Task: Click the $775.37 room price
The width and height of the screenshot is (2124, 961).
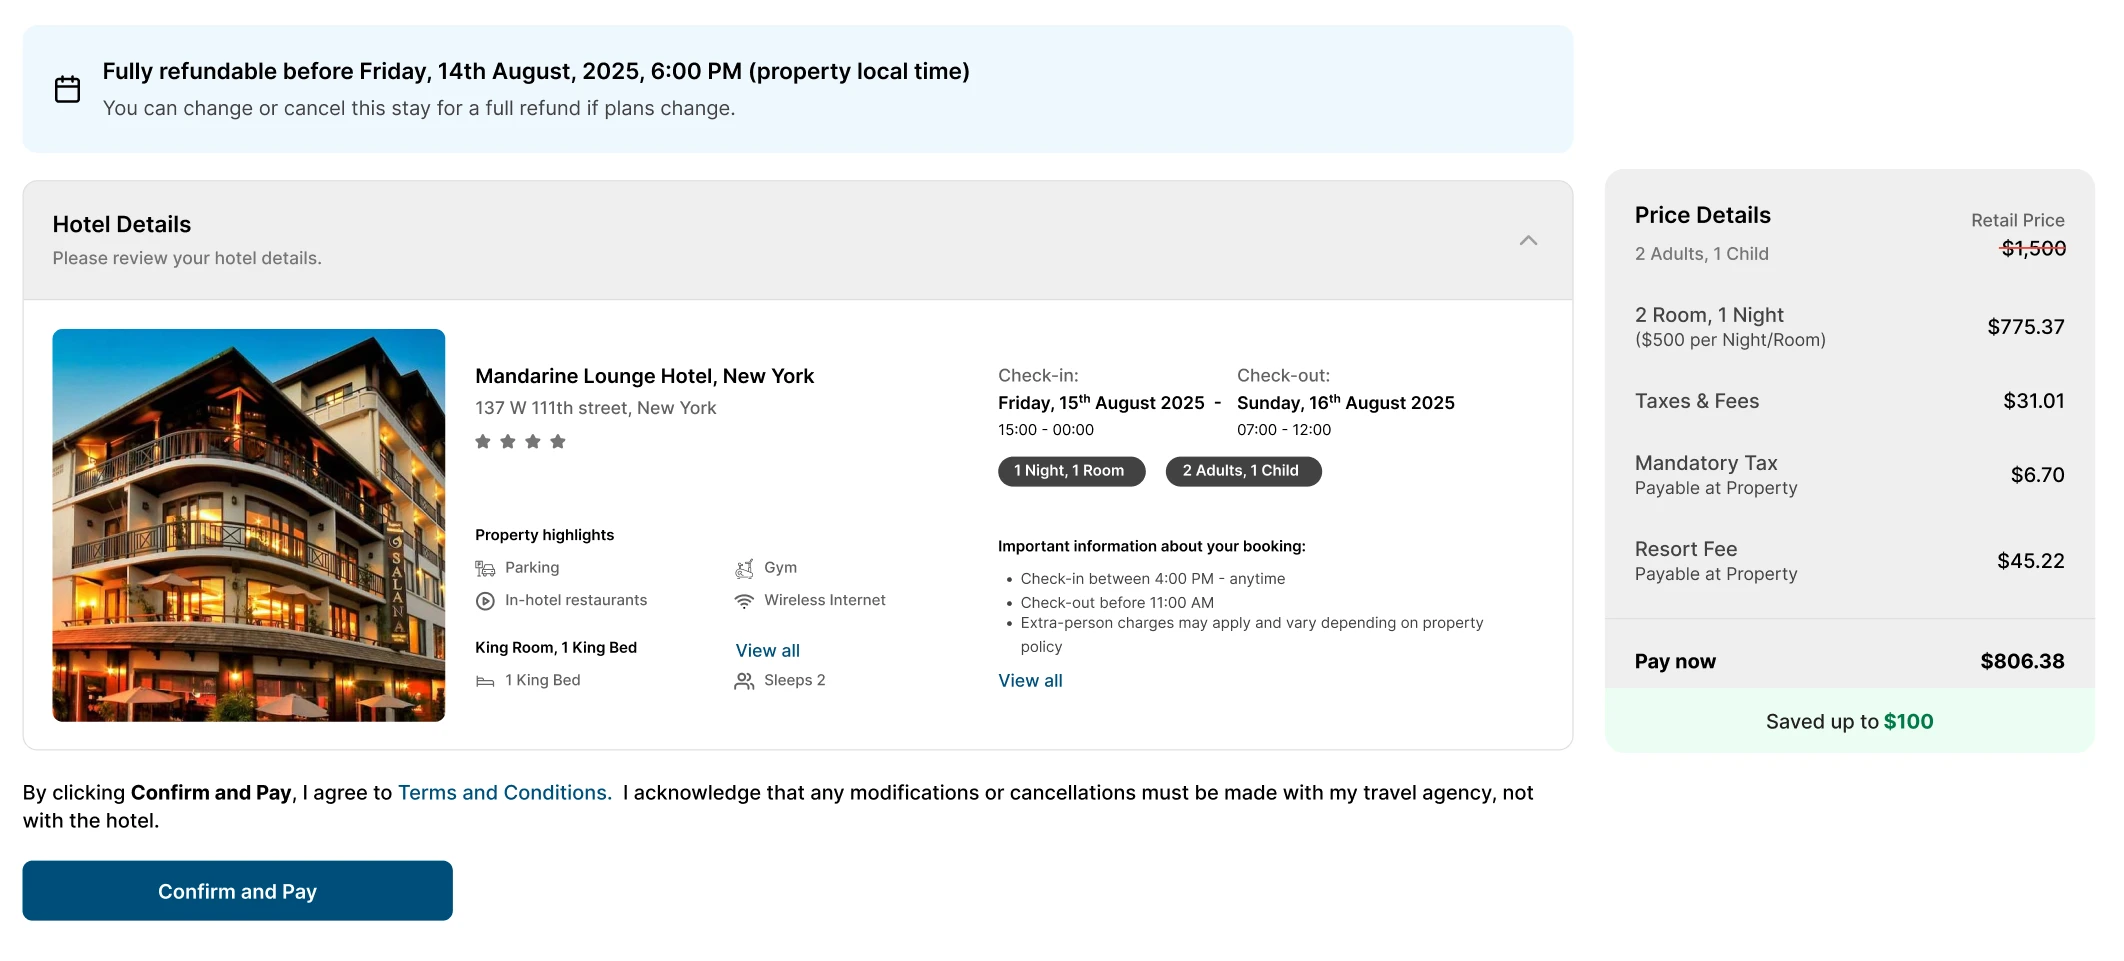Action: (x=2026, y=327)
